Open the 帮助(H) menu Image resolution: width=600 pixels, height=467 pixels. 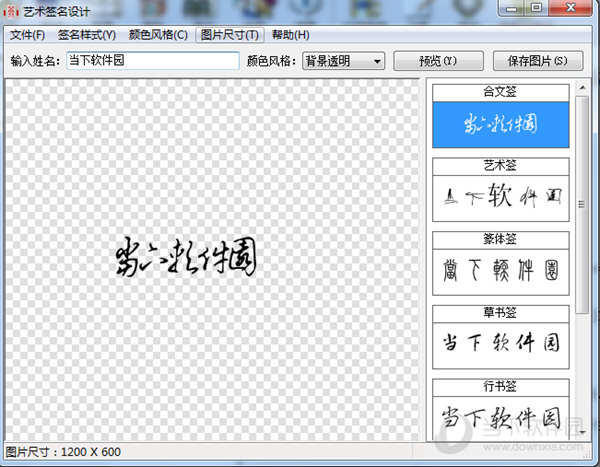[x=291, y=35]
